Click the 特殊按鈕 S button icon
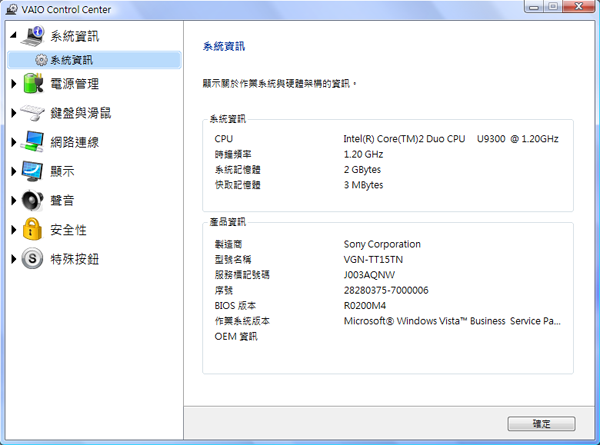This screenshot has height=445, width=600. tap(33, 259)
